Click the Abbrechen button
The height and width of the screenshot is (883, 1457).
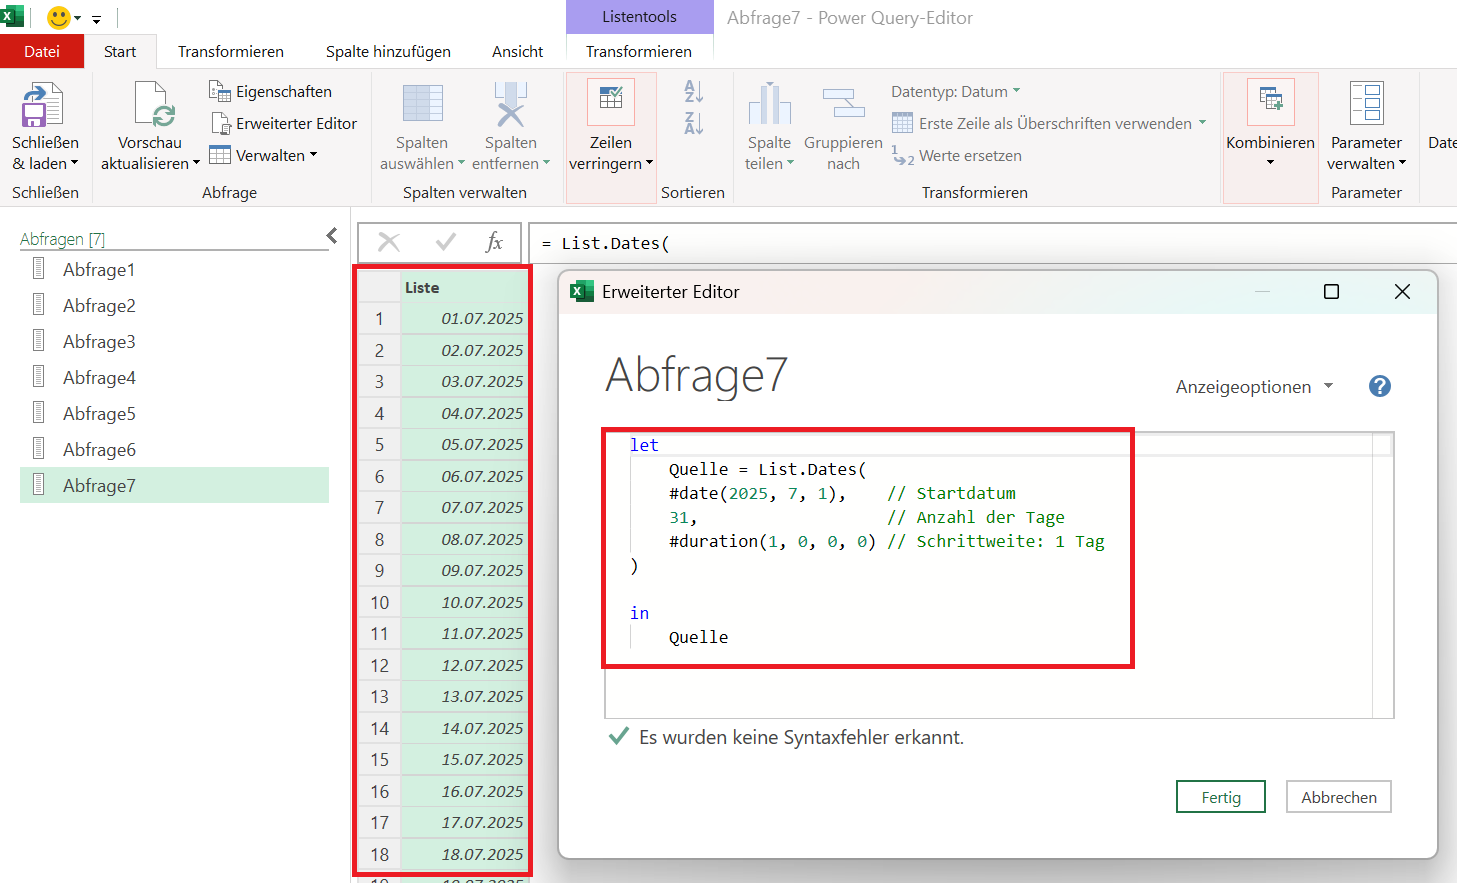point(1339,797)
